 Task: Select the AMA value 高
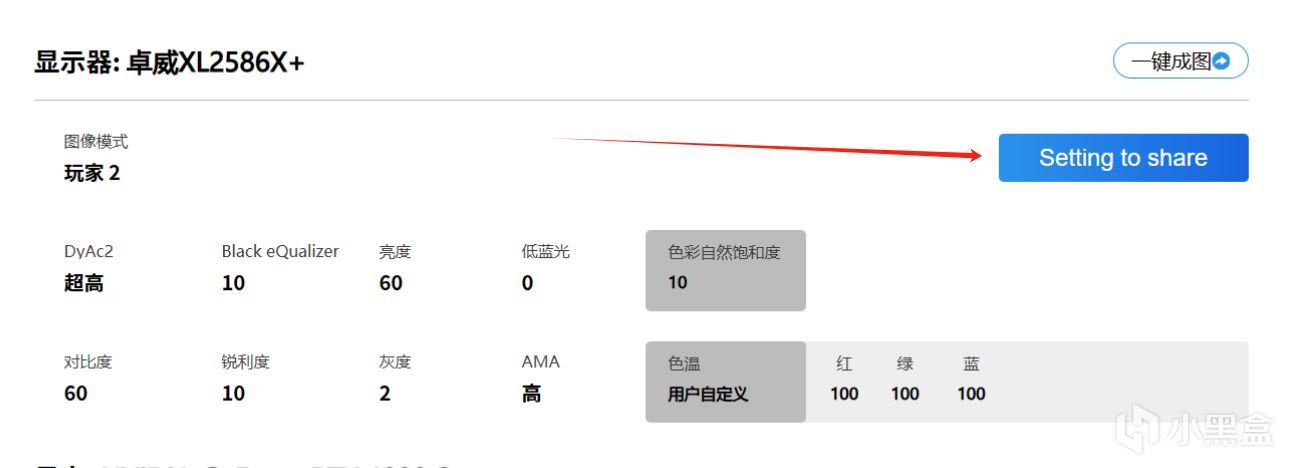pyautogui.click(x=531, y=393)
